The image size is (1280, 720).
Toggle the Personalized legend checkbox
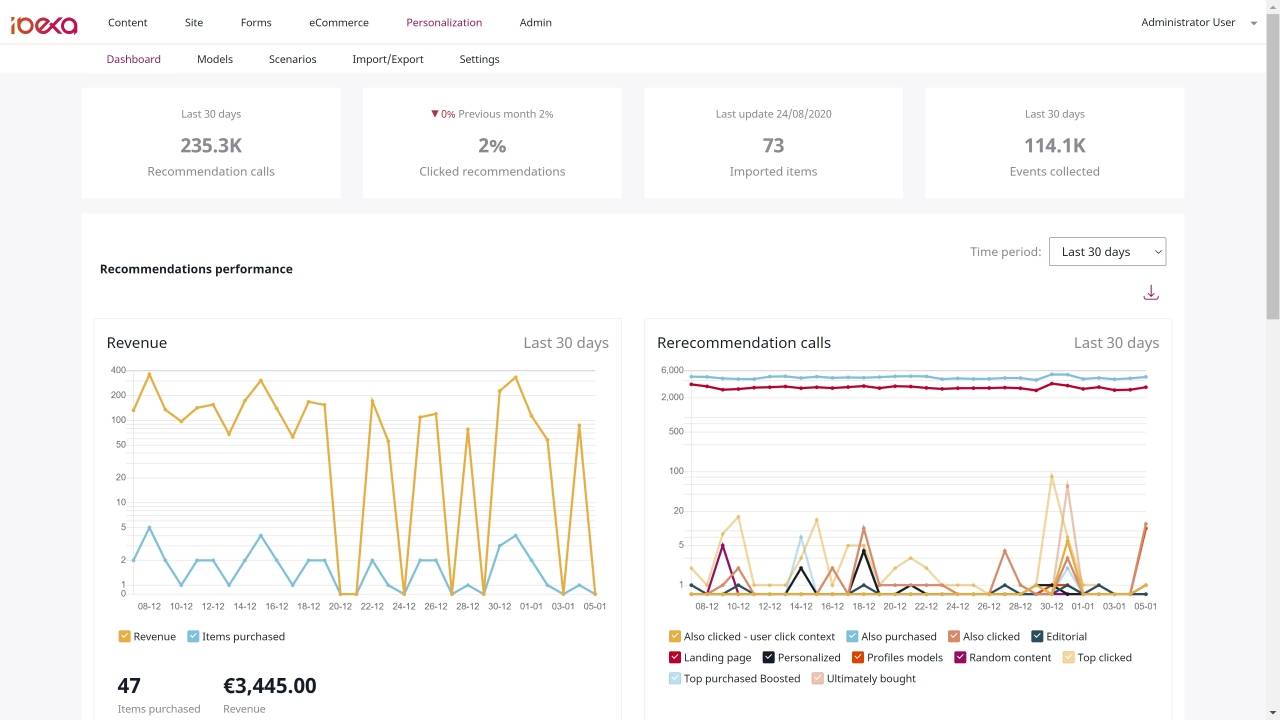click(768, 657)
